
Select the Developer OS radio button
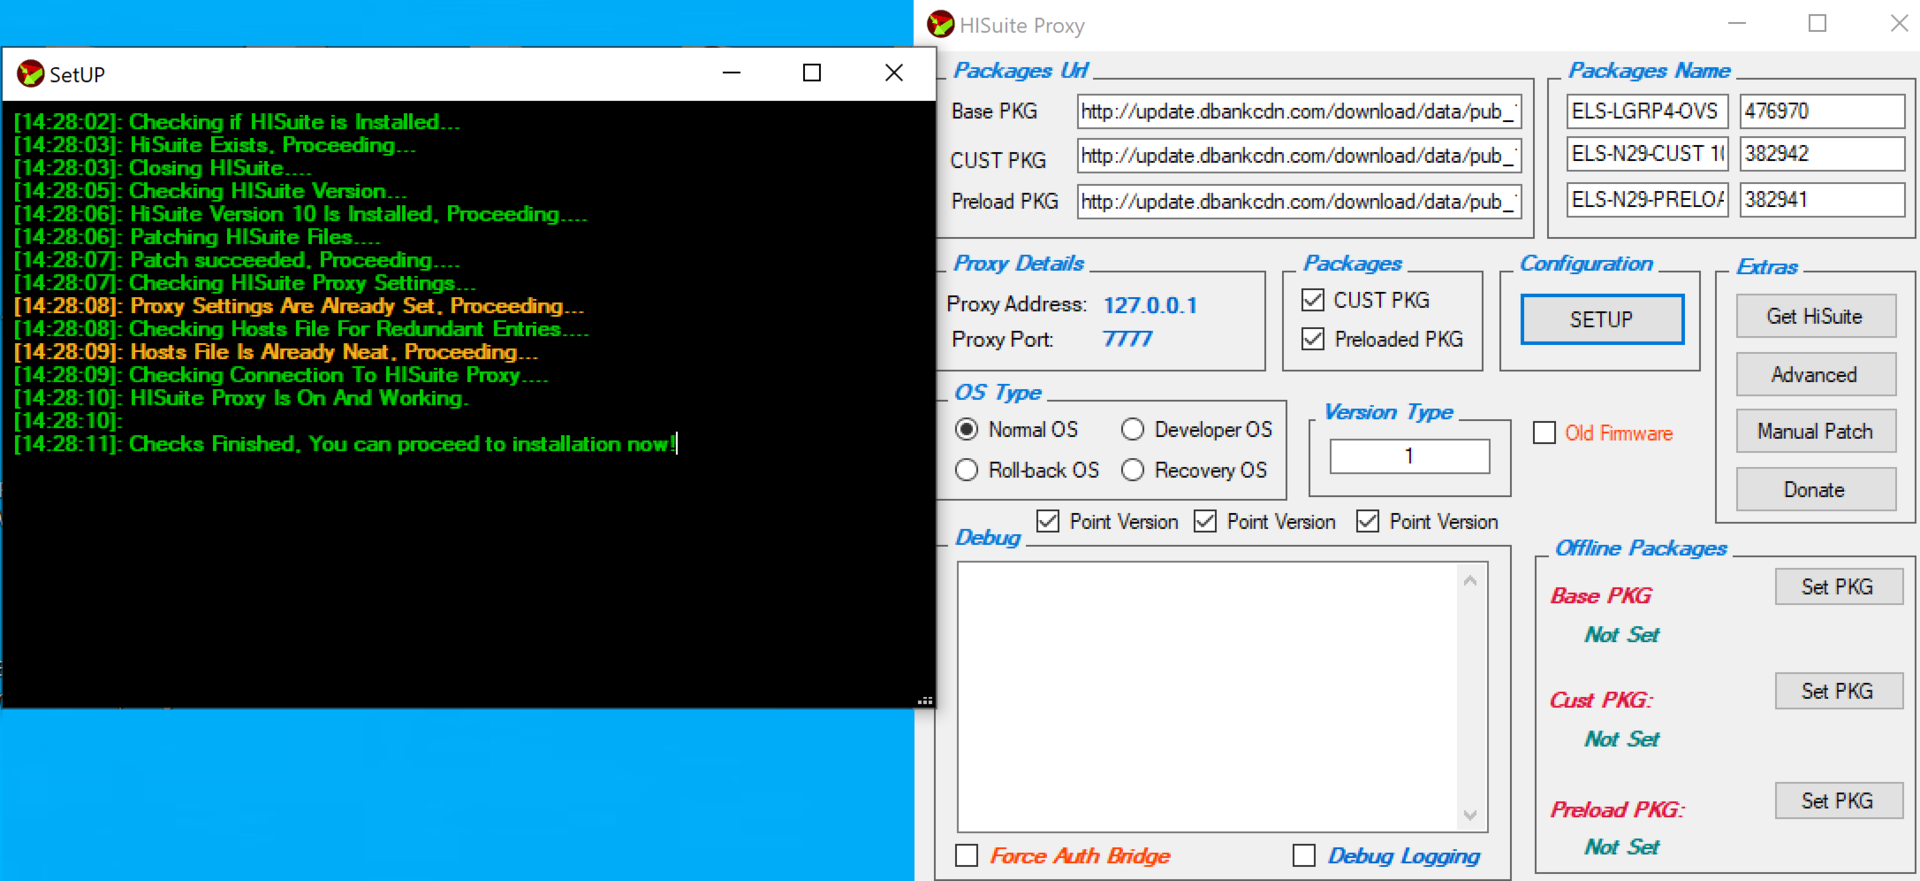tap(1132, 430)
